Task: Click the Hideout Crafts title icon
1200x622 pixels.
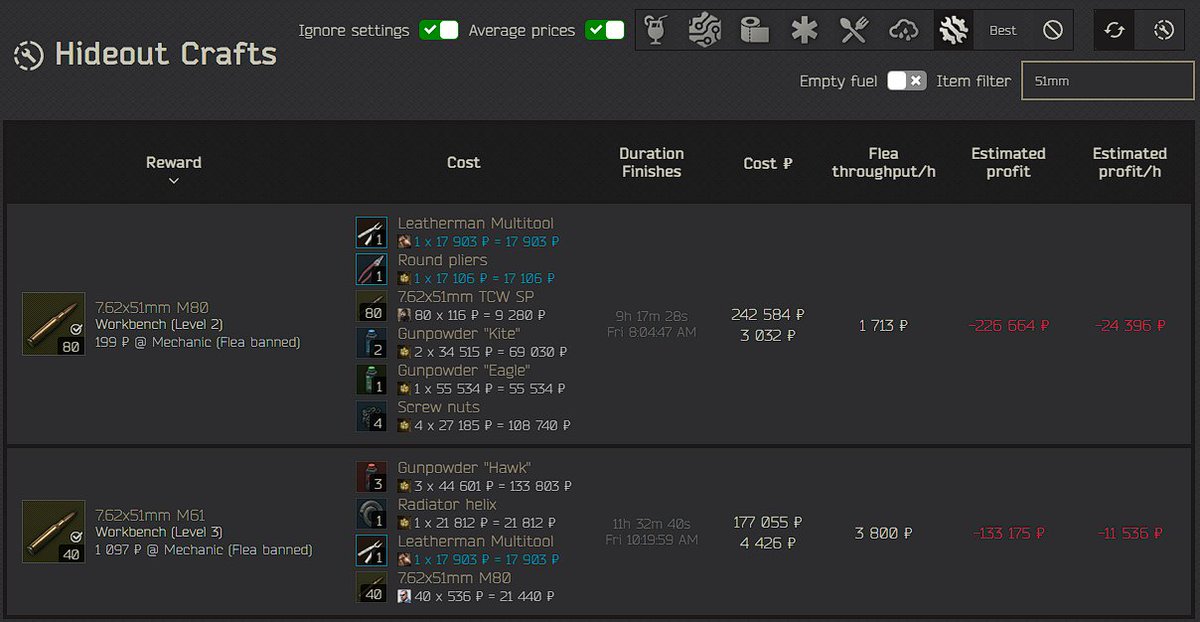Action: [29, 54]
